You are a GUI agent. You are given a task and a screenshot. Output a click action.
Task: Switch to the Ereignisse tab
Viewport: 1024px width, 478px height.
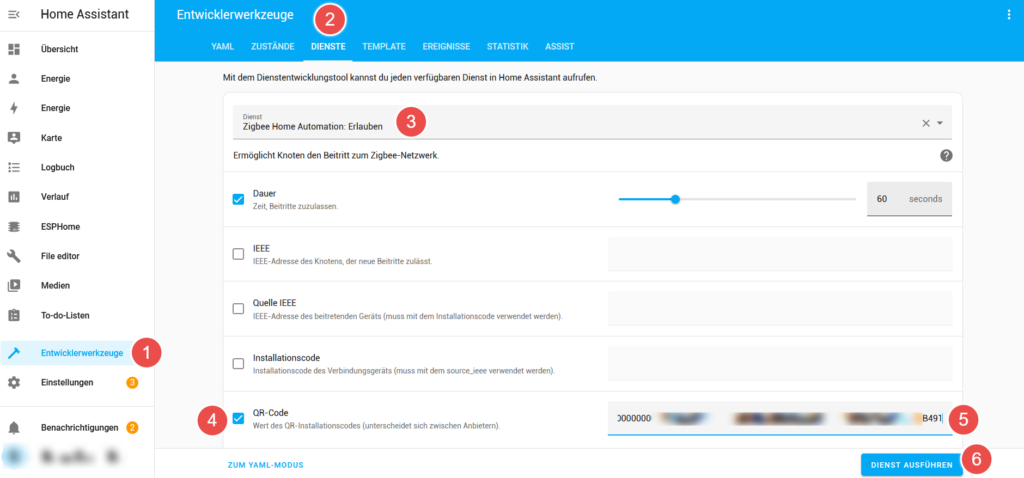446,46
